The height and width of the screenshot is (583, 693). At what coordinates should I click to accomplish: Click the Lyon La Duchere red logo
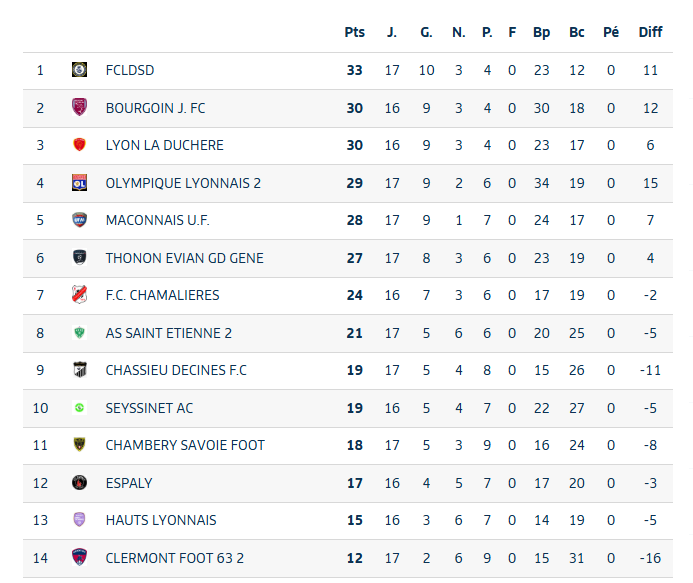(80, 145)
